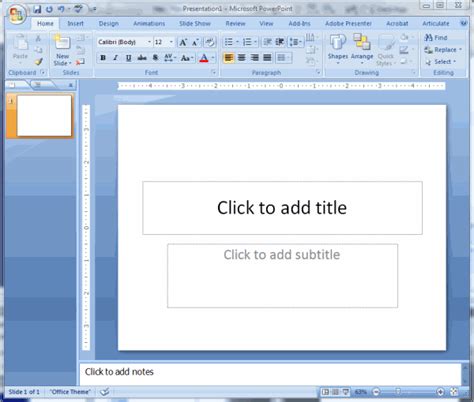474x402 pixels.
Task: Select the slide 1 thumbnail
Action: pyautogui.click(x=44, y=116)
